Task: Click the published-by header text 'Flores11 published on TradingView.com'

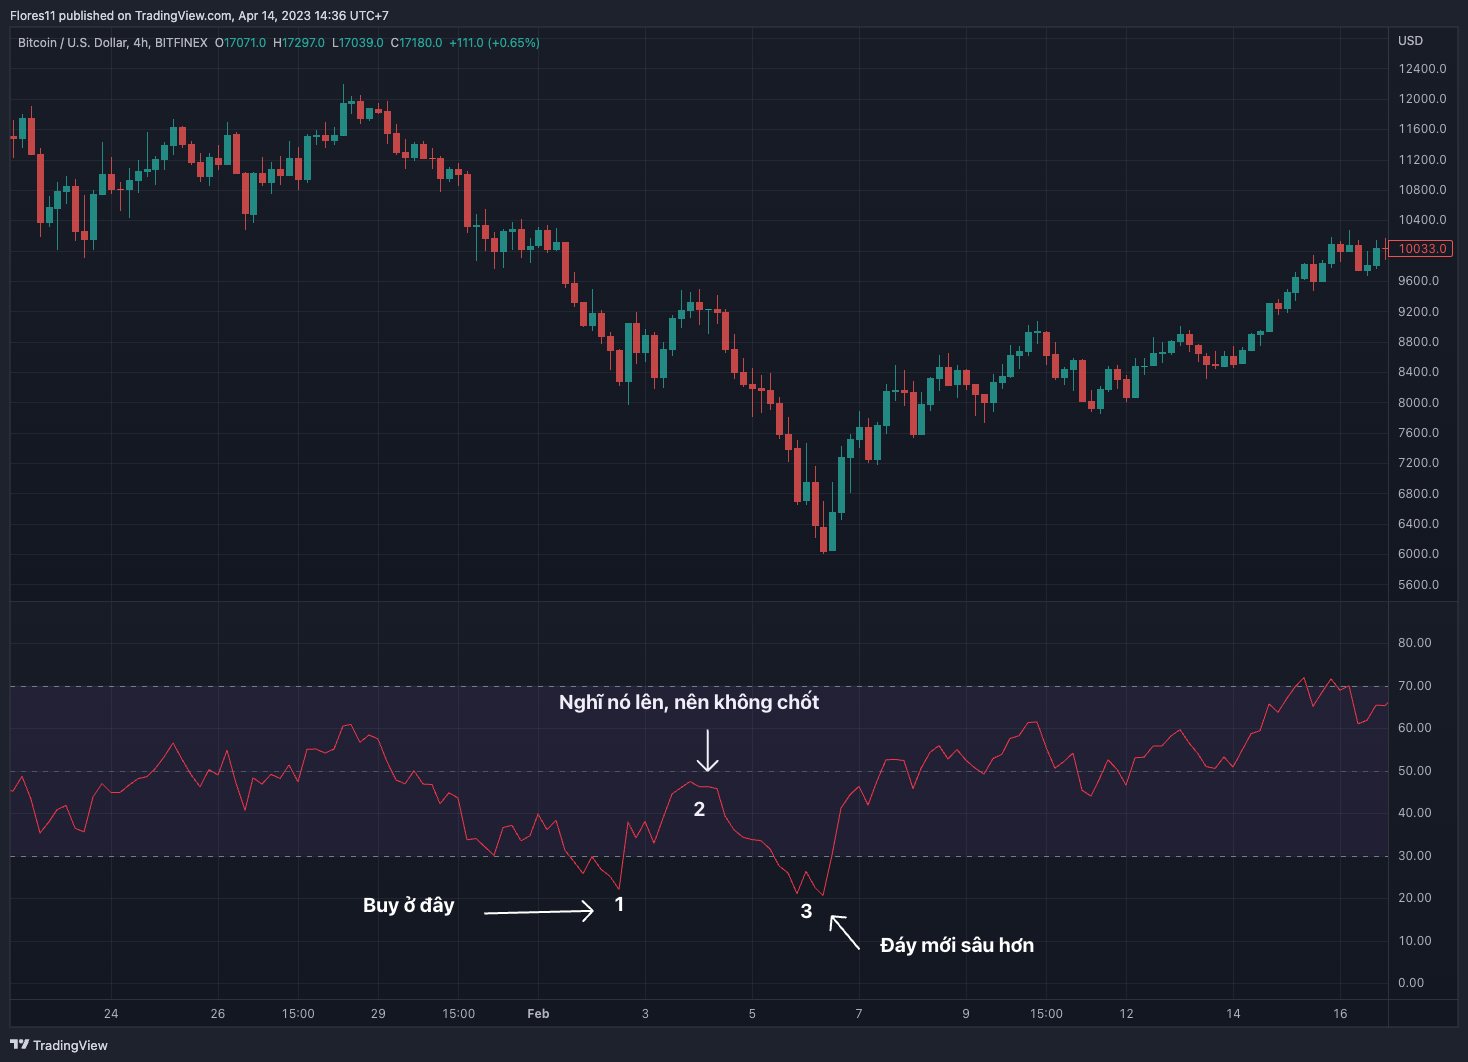Action: click(121, 16)
